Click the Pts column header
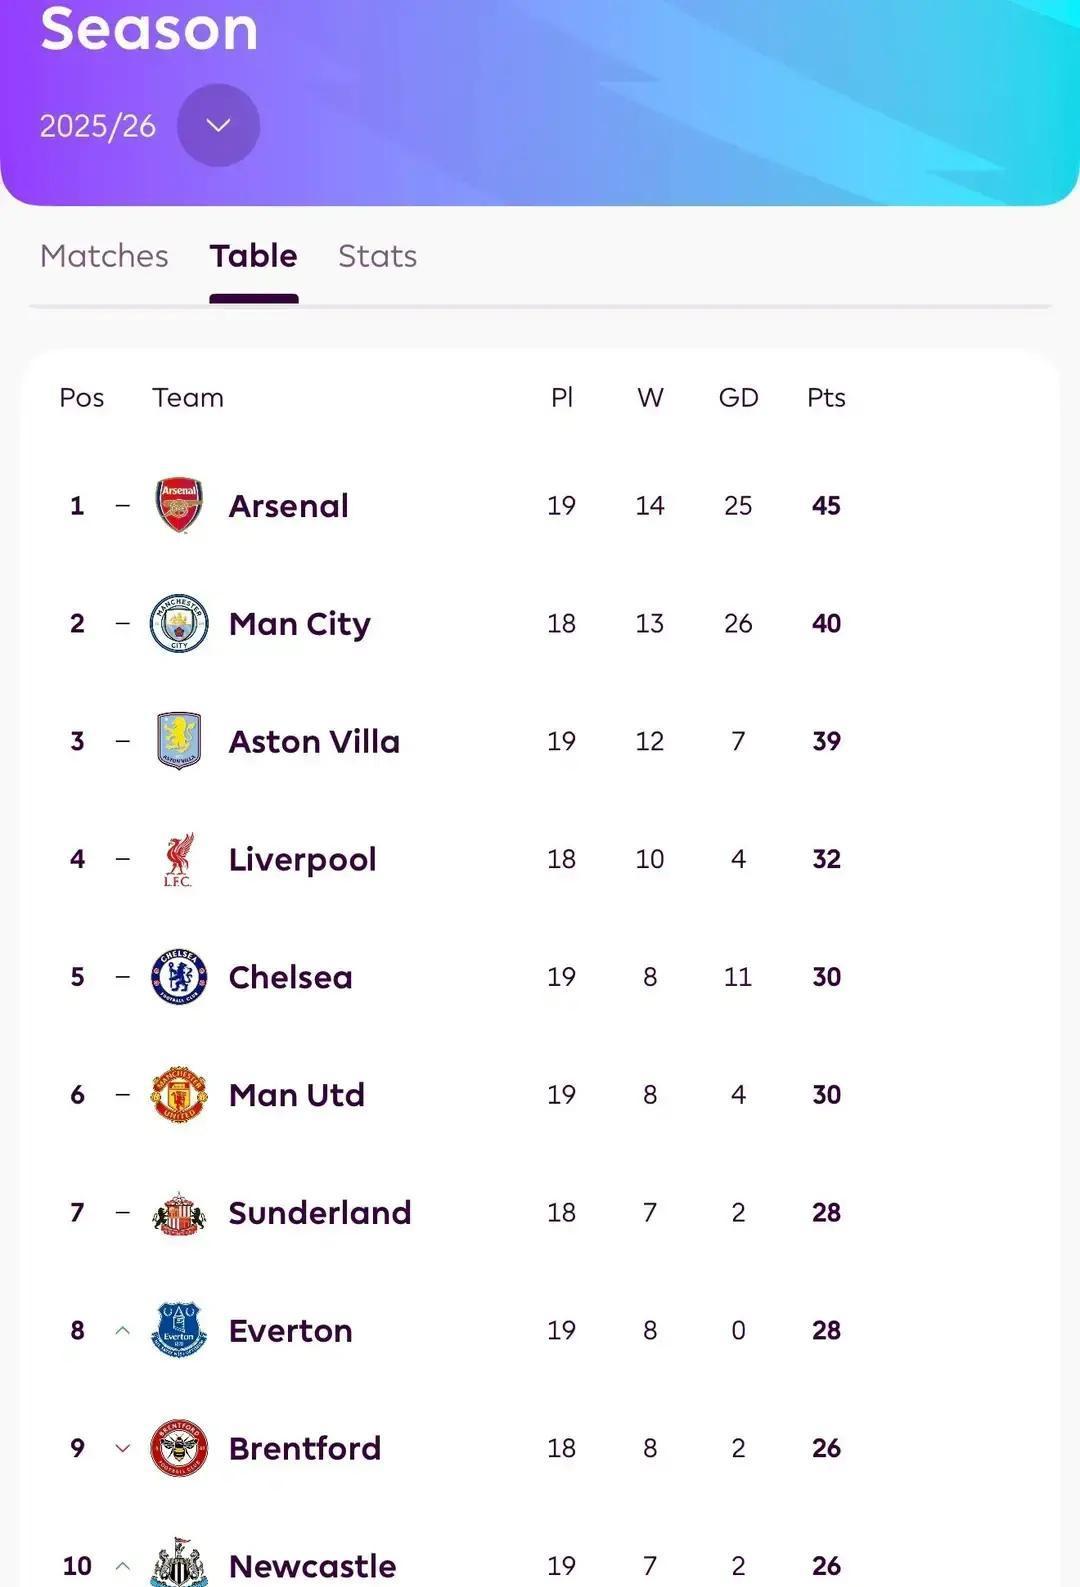 click(x=826, y=398)
